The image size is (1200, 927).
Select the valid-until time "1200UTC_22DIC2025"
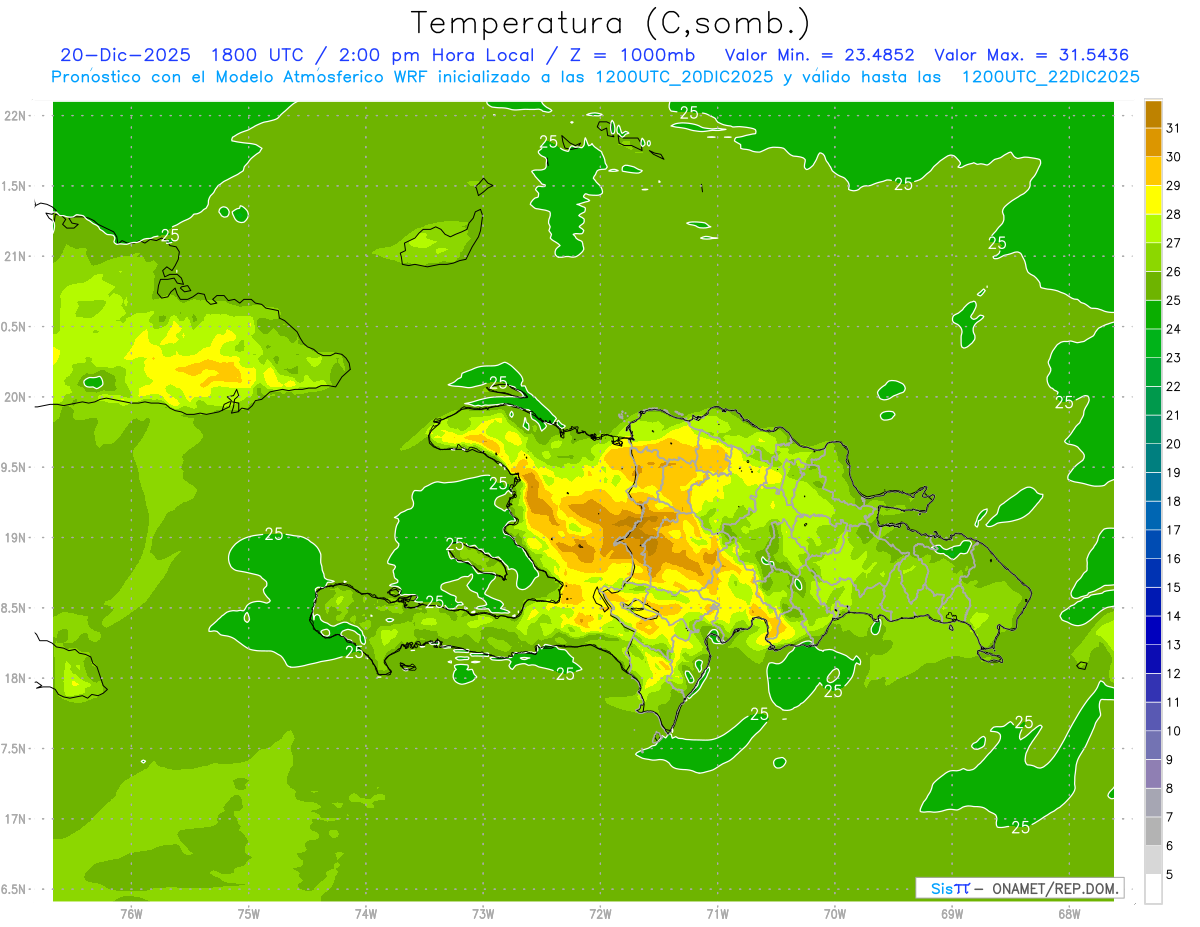[x=1050, y=77]
